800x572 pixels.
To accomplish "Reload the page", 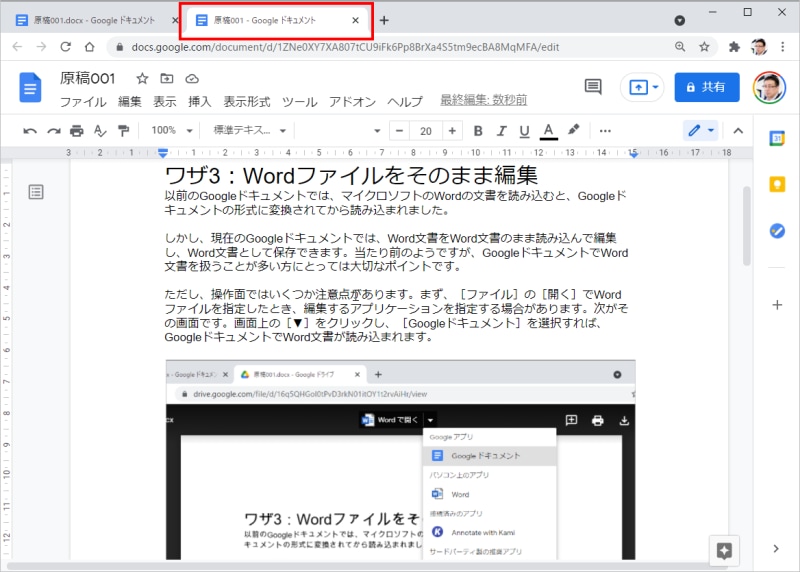I will tap(65, 47).
